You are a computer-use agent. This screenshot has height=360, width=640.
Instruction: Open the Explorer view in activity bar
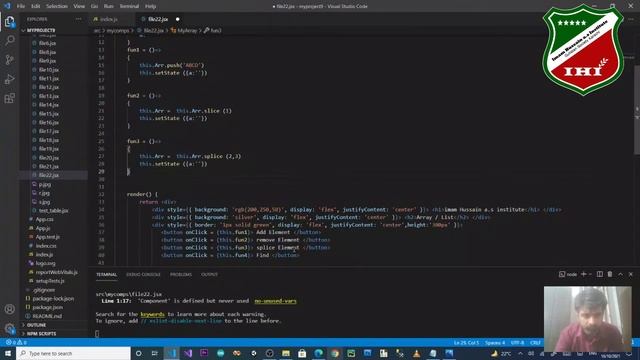click(x=9, y=21)
